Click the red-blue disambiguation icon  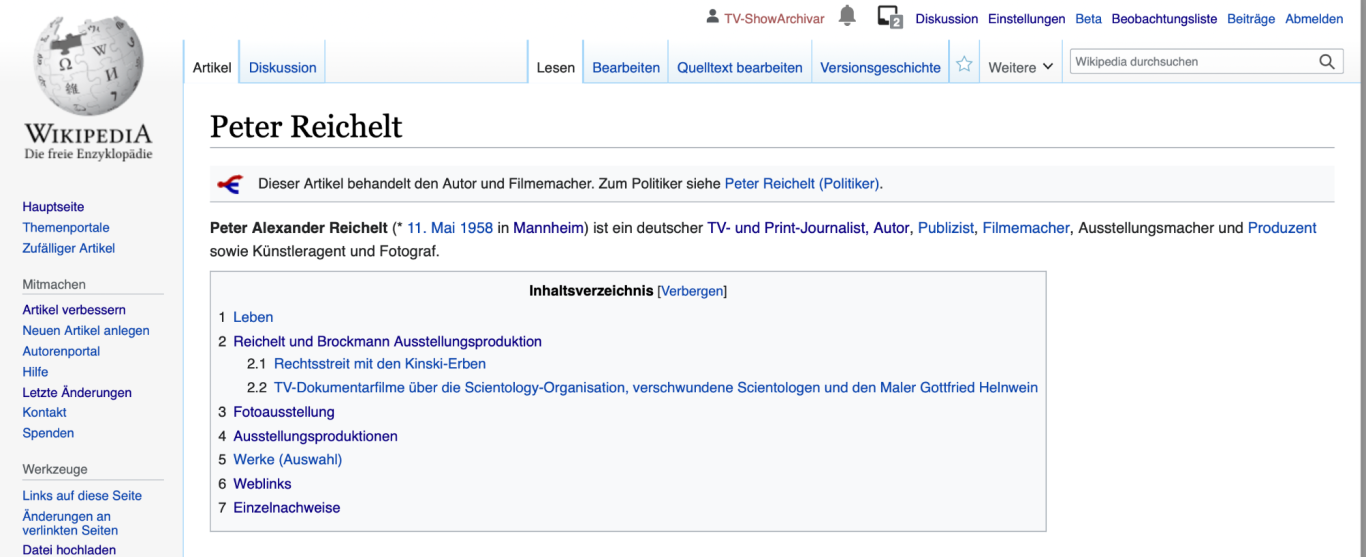click(230, 184)
